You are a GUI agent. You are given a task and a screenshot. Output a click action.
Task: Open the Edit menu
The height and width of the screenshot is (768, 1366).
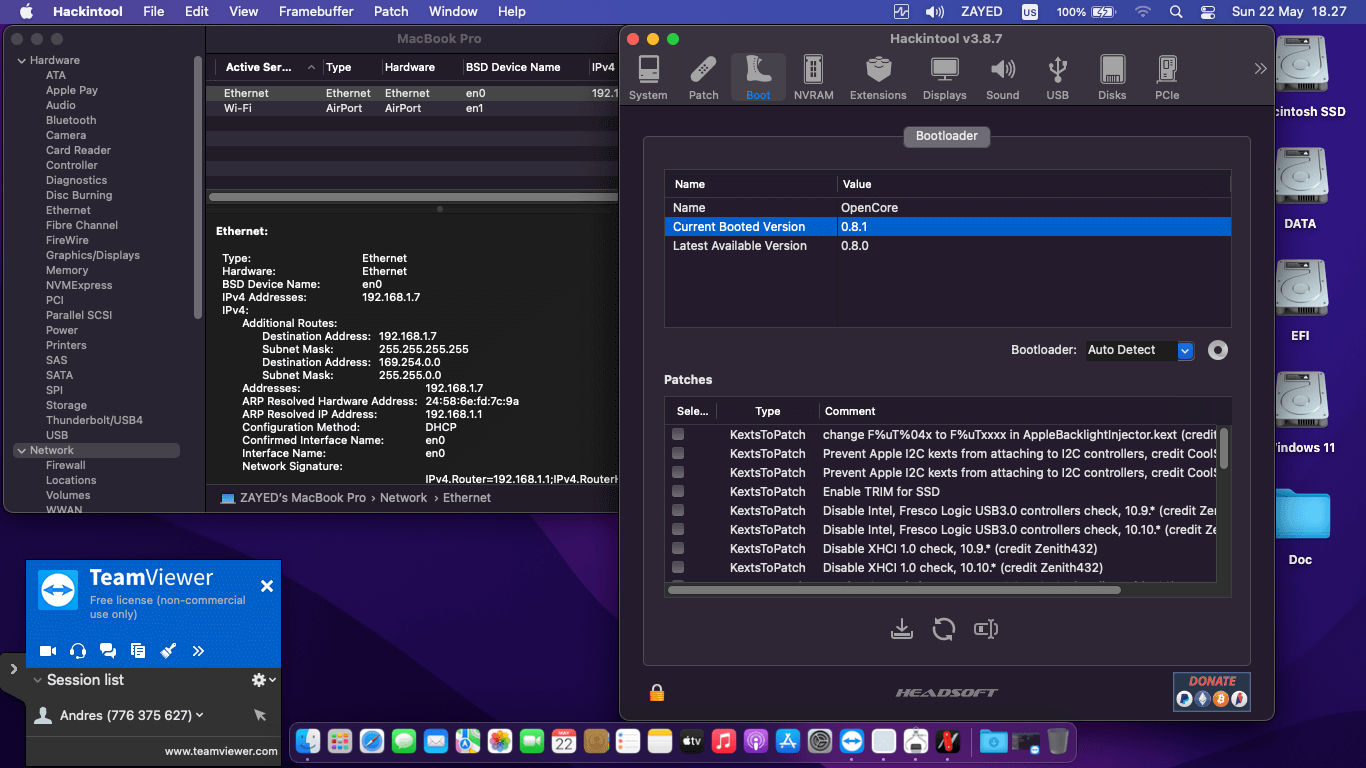coord(197,11)
